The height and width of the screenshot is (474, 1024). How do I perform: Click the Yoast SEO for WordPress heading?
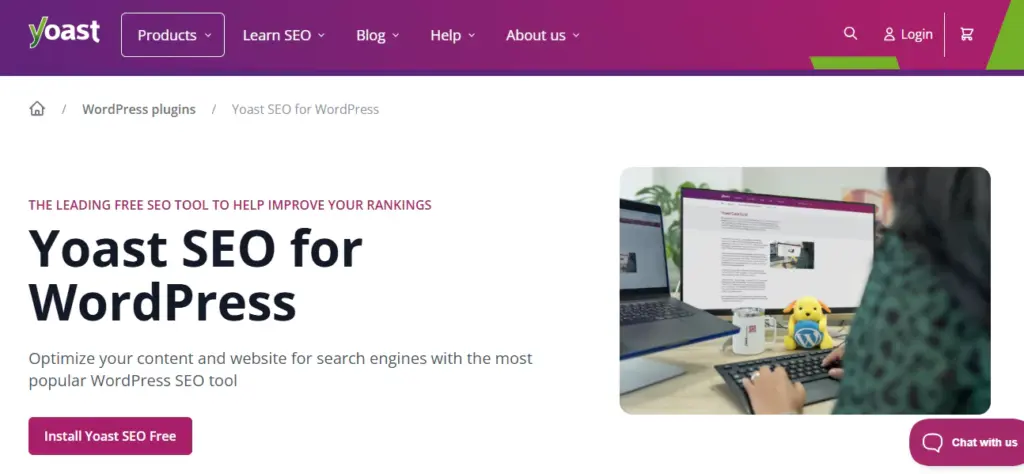195,275
